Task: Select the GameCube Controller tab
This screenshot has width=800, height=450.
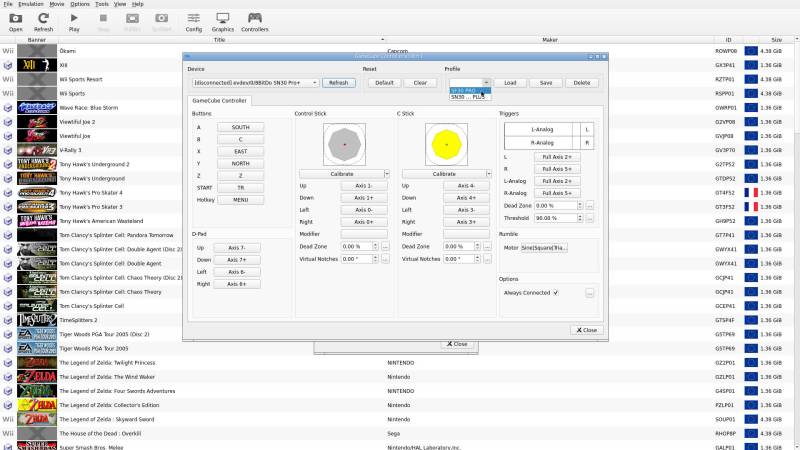Action: point(219,101)
